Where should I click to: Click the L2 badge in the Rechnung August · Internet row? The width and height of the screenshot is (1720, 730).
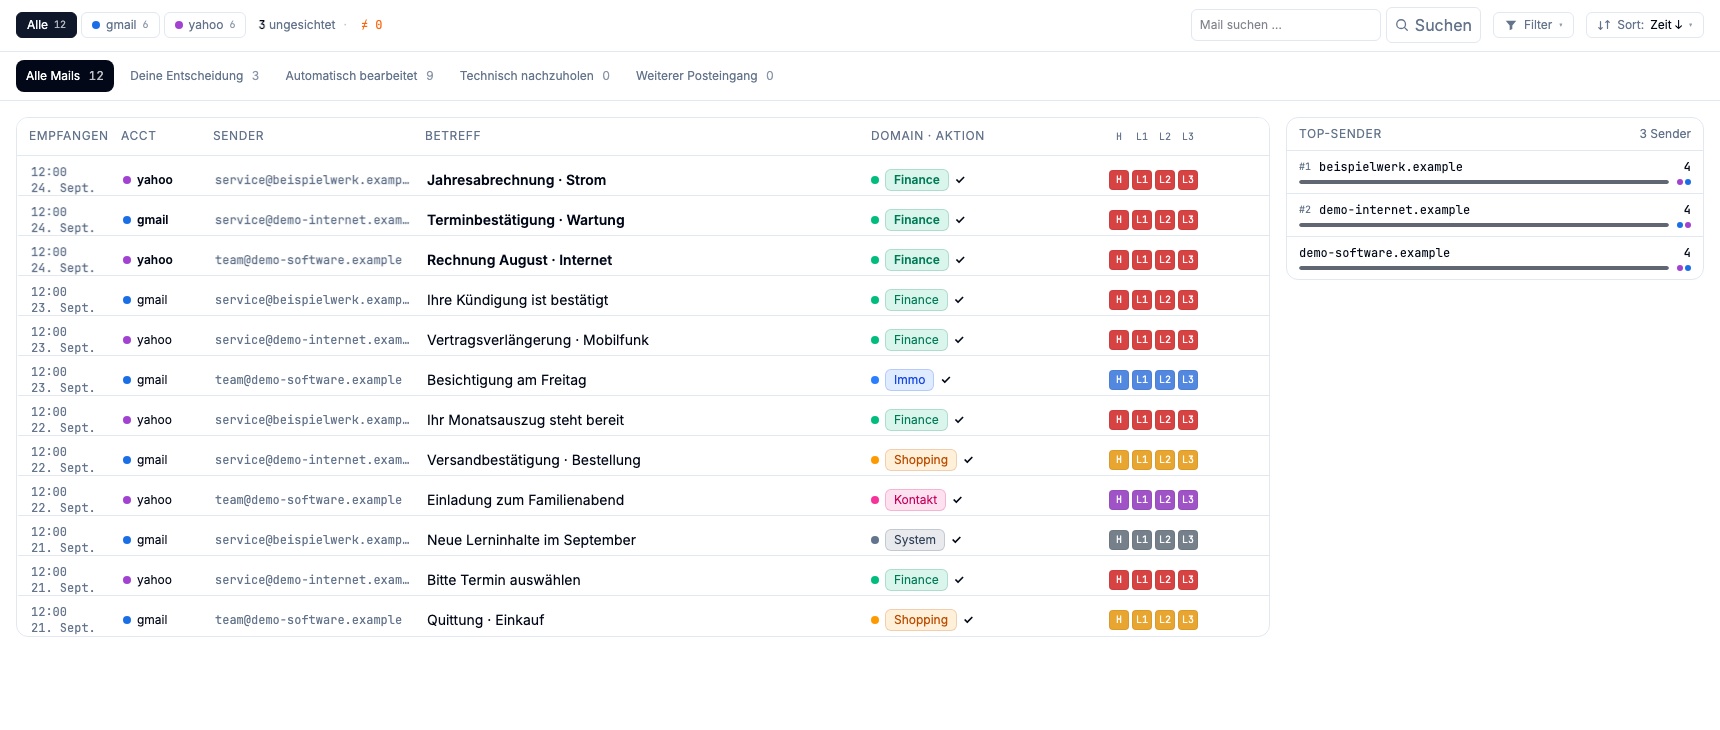(x=1165, y=260)
